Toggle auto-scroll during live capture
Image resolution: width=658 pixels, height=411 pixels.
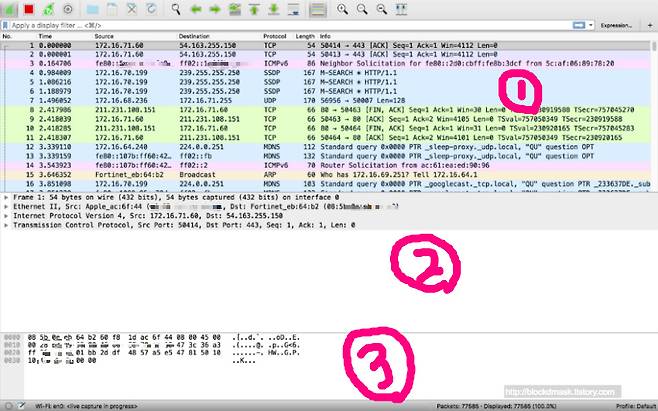pos(294,9)
